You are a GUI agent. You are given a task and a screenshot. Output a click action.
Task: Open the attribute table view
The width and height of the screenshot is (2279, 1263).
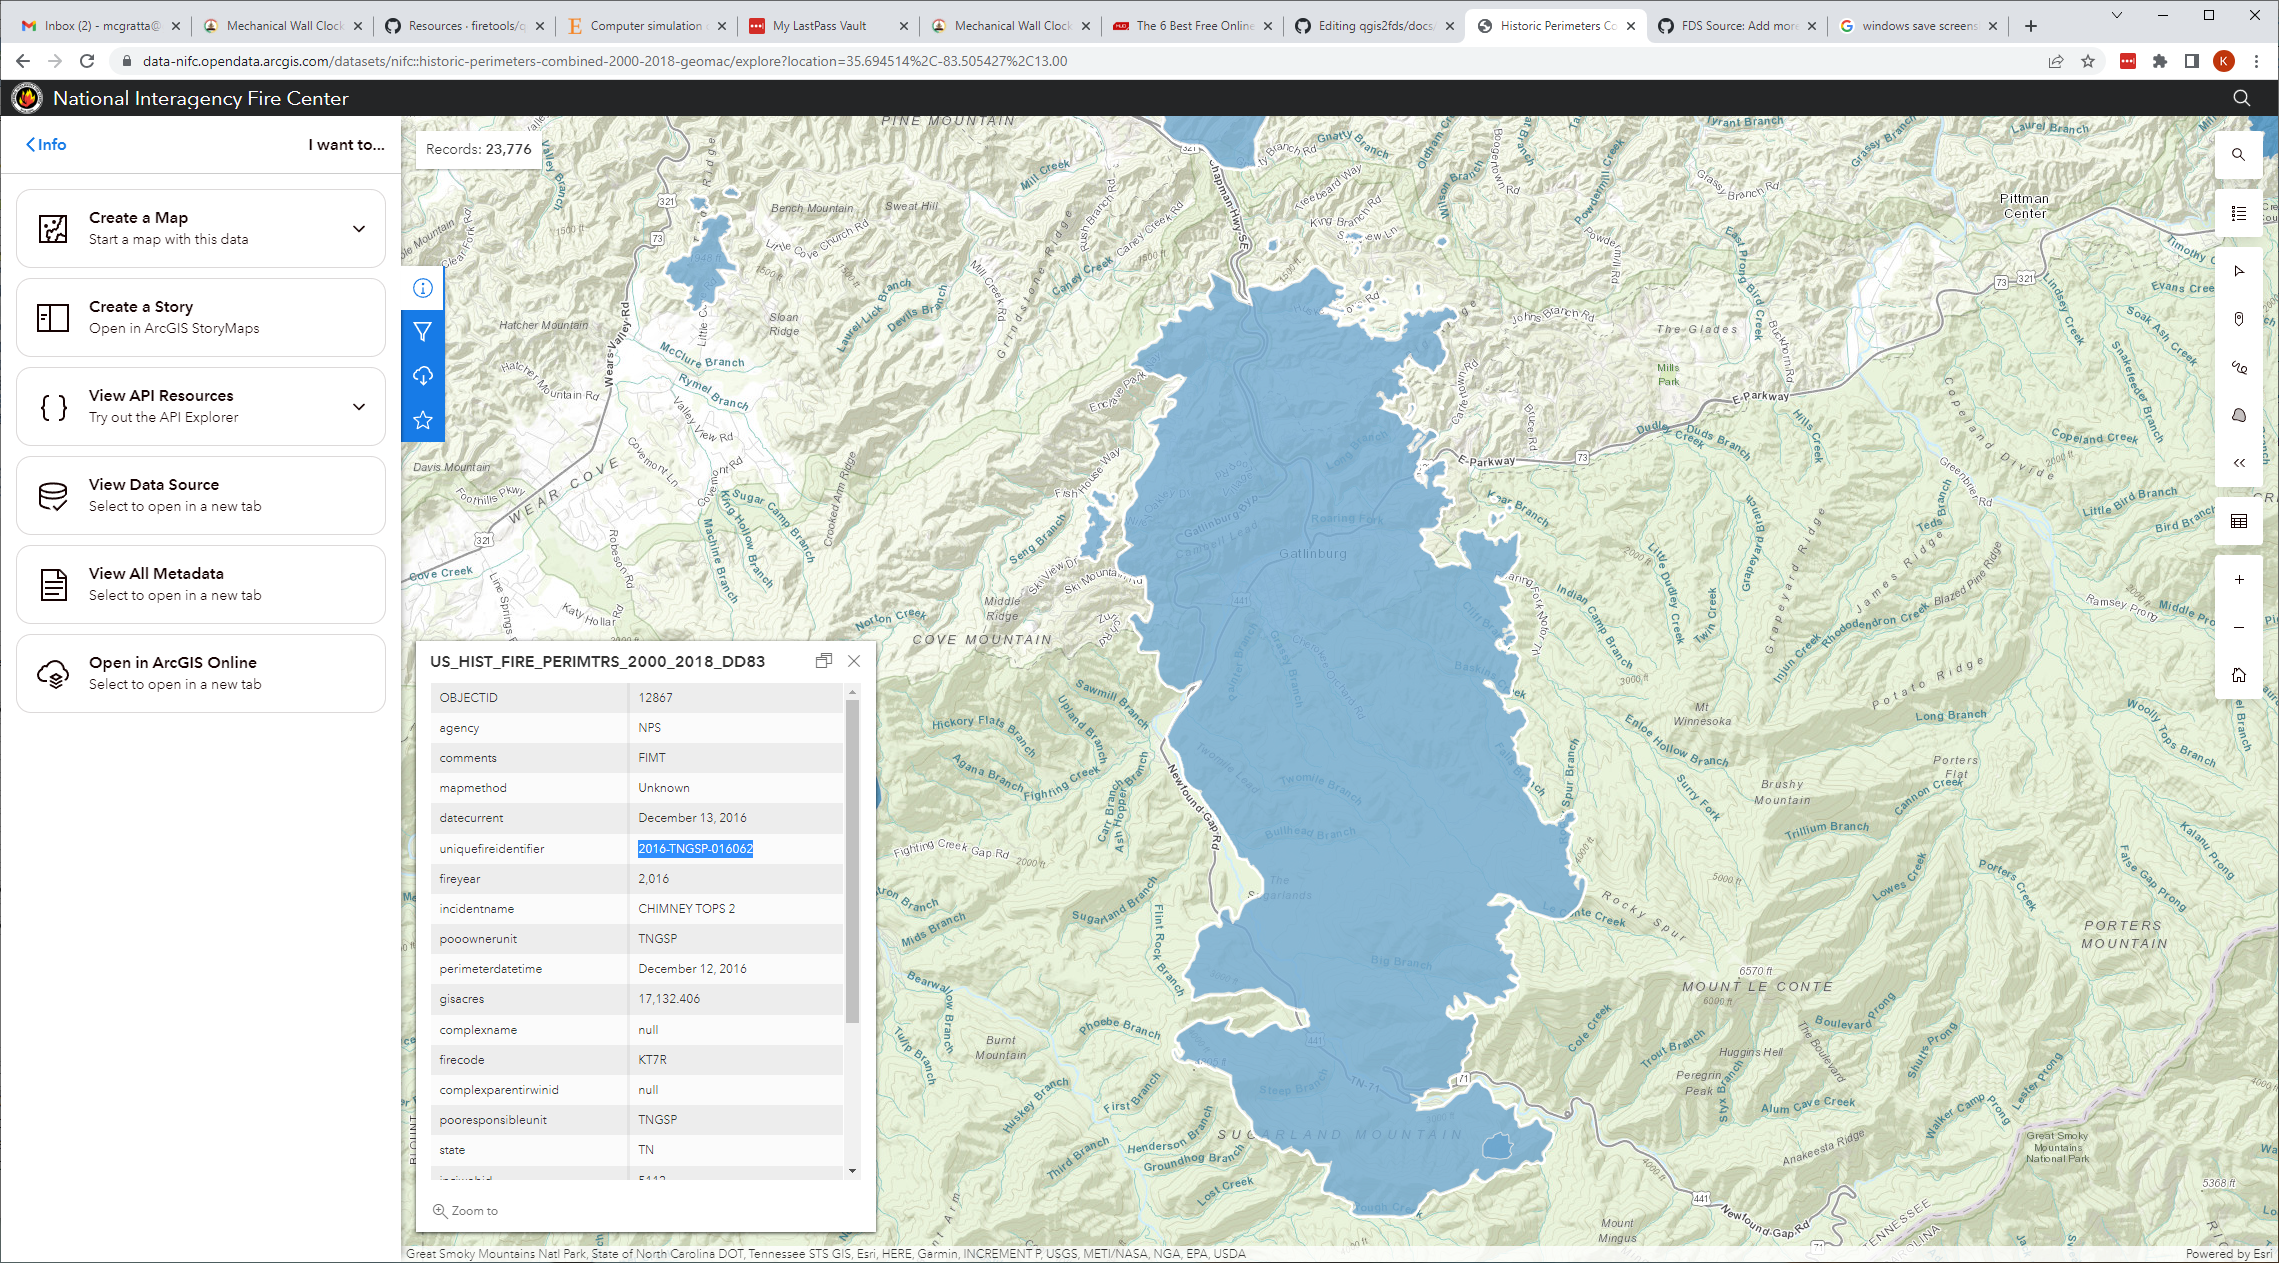2238,521
